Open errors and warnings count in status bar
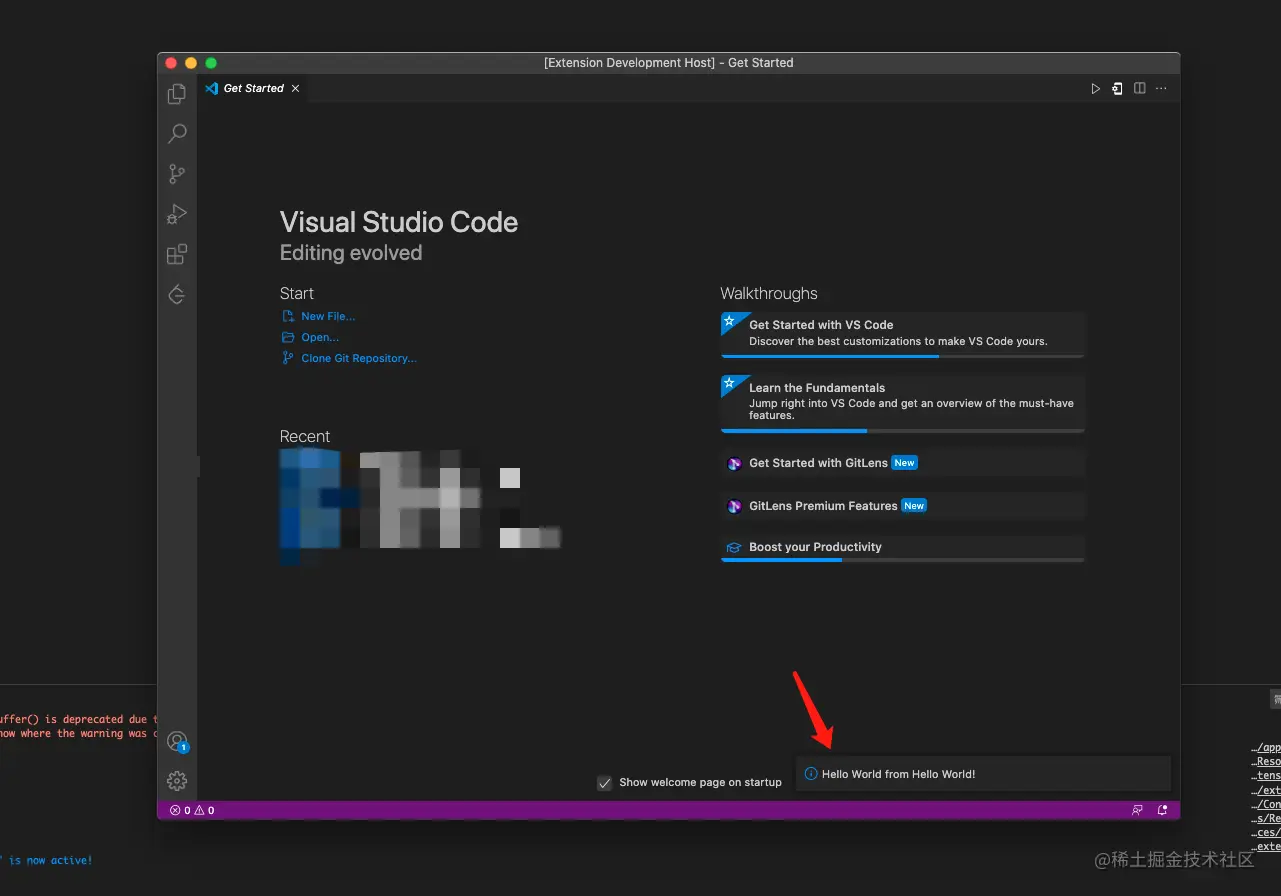This screenshot has width=1281, height=896. 192,810
